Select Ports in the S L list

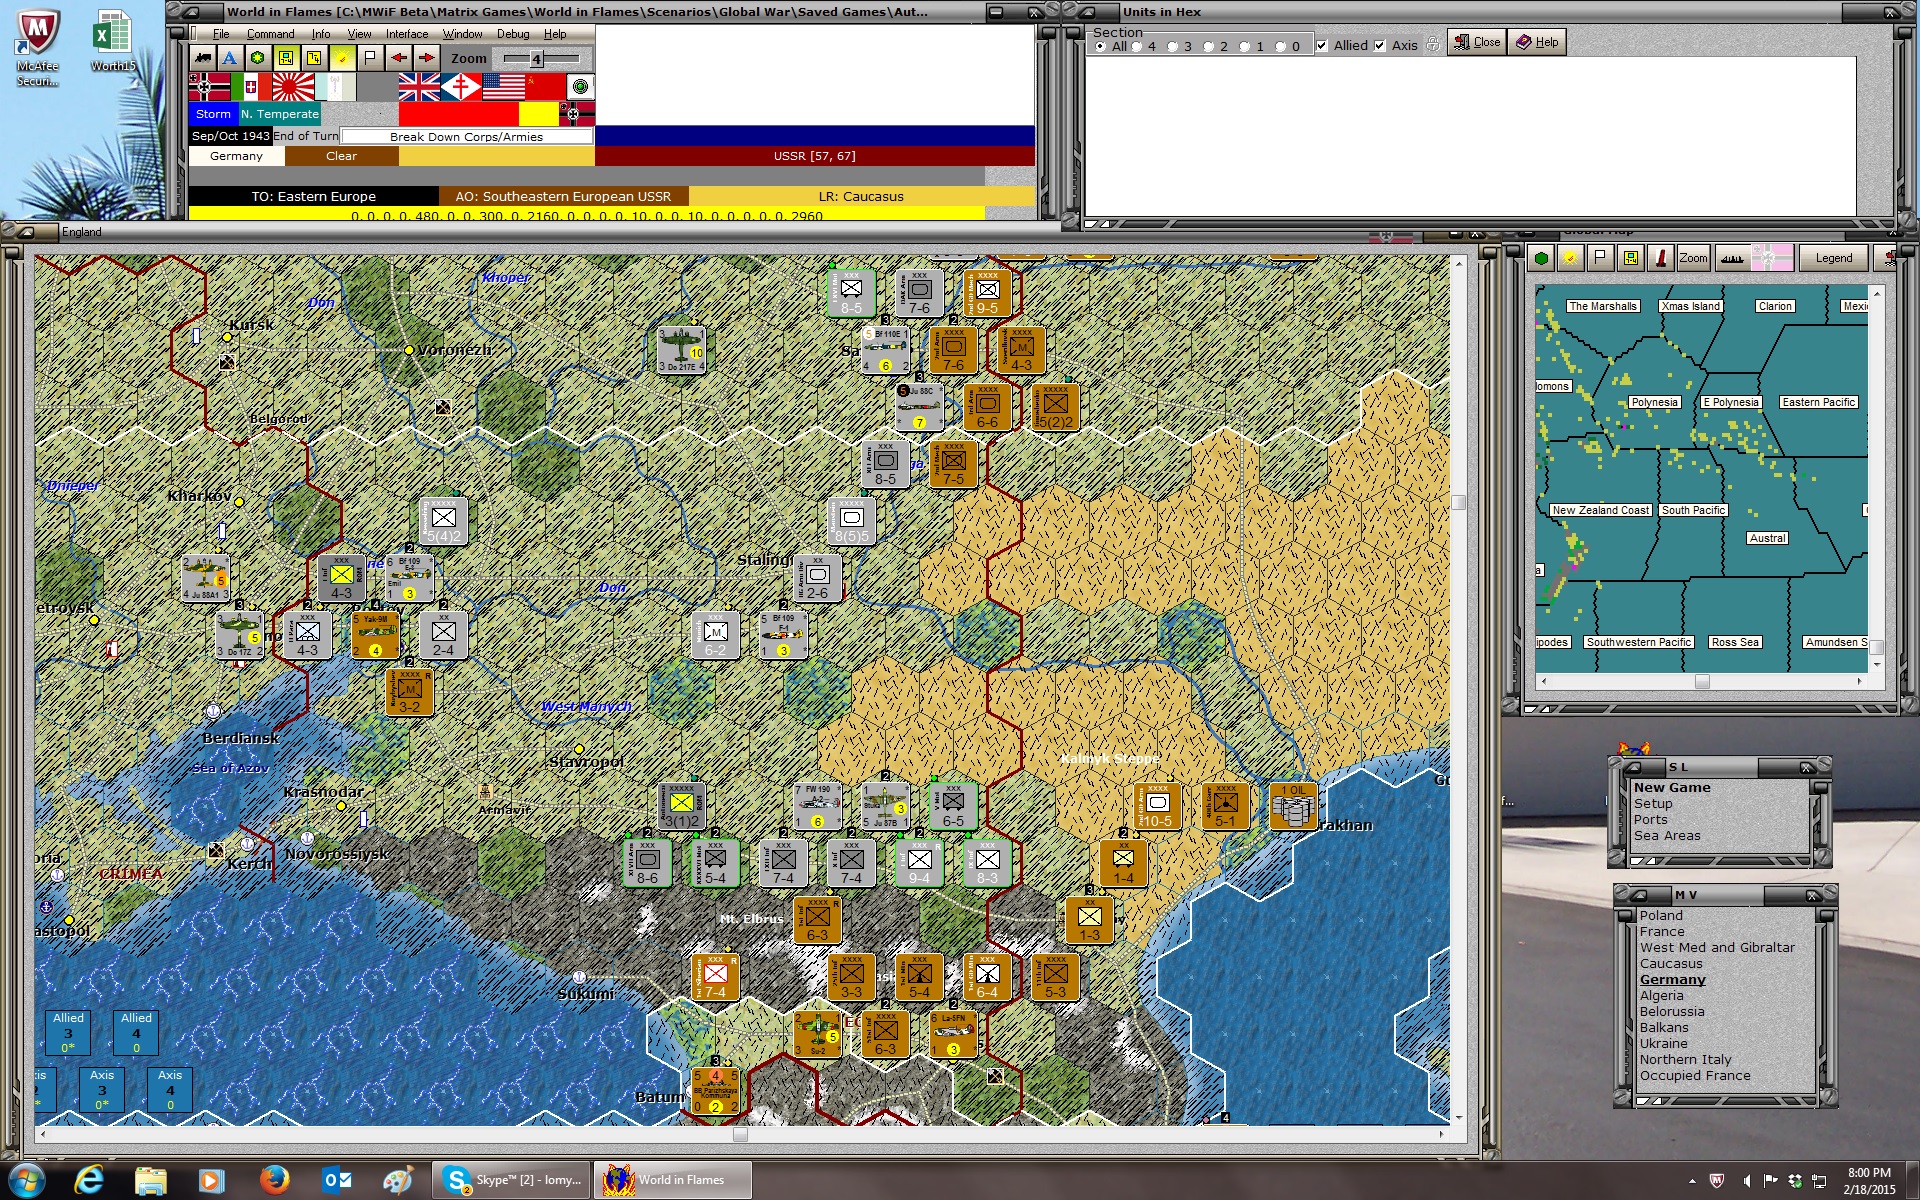coord(1652,820)
